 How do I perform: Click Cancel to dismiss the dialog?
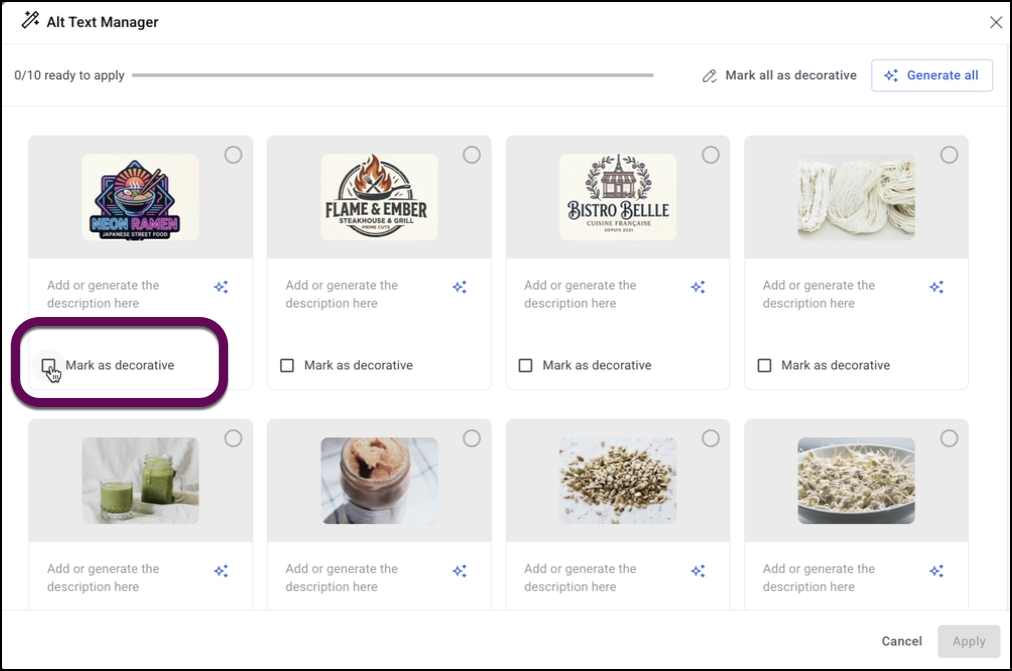click(900, 641)
